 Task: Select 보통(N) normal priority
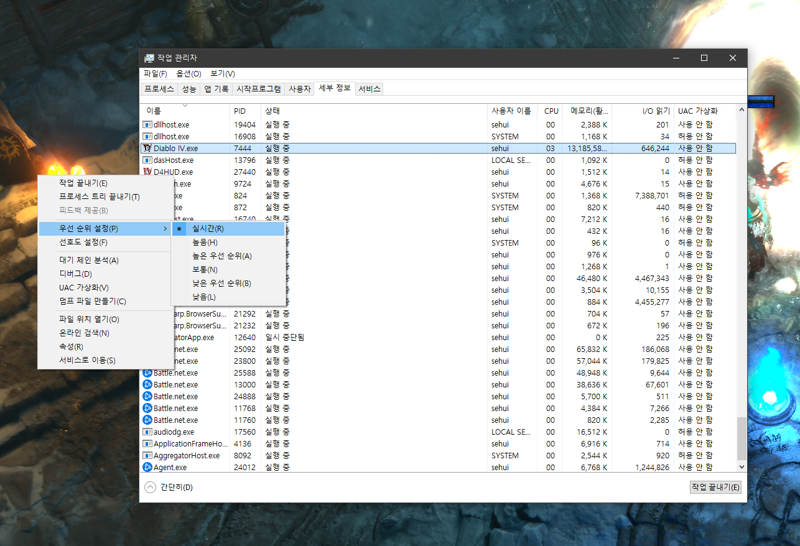(229, 269)
